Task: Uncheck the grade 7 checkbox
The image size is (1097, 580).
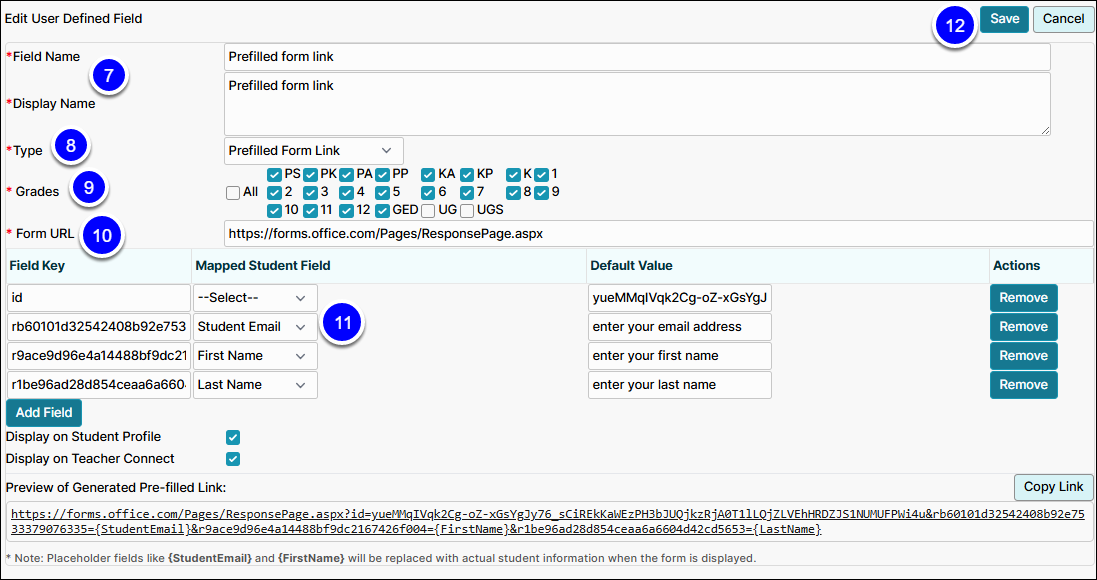Action: coord(467,192)
